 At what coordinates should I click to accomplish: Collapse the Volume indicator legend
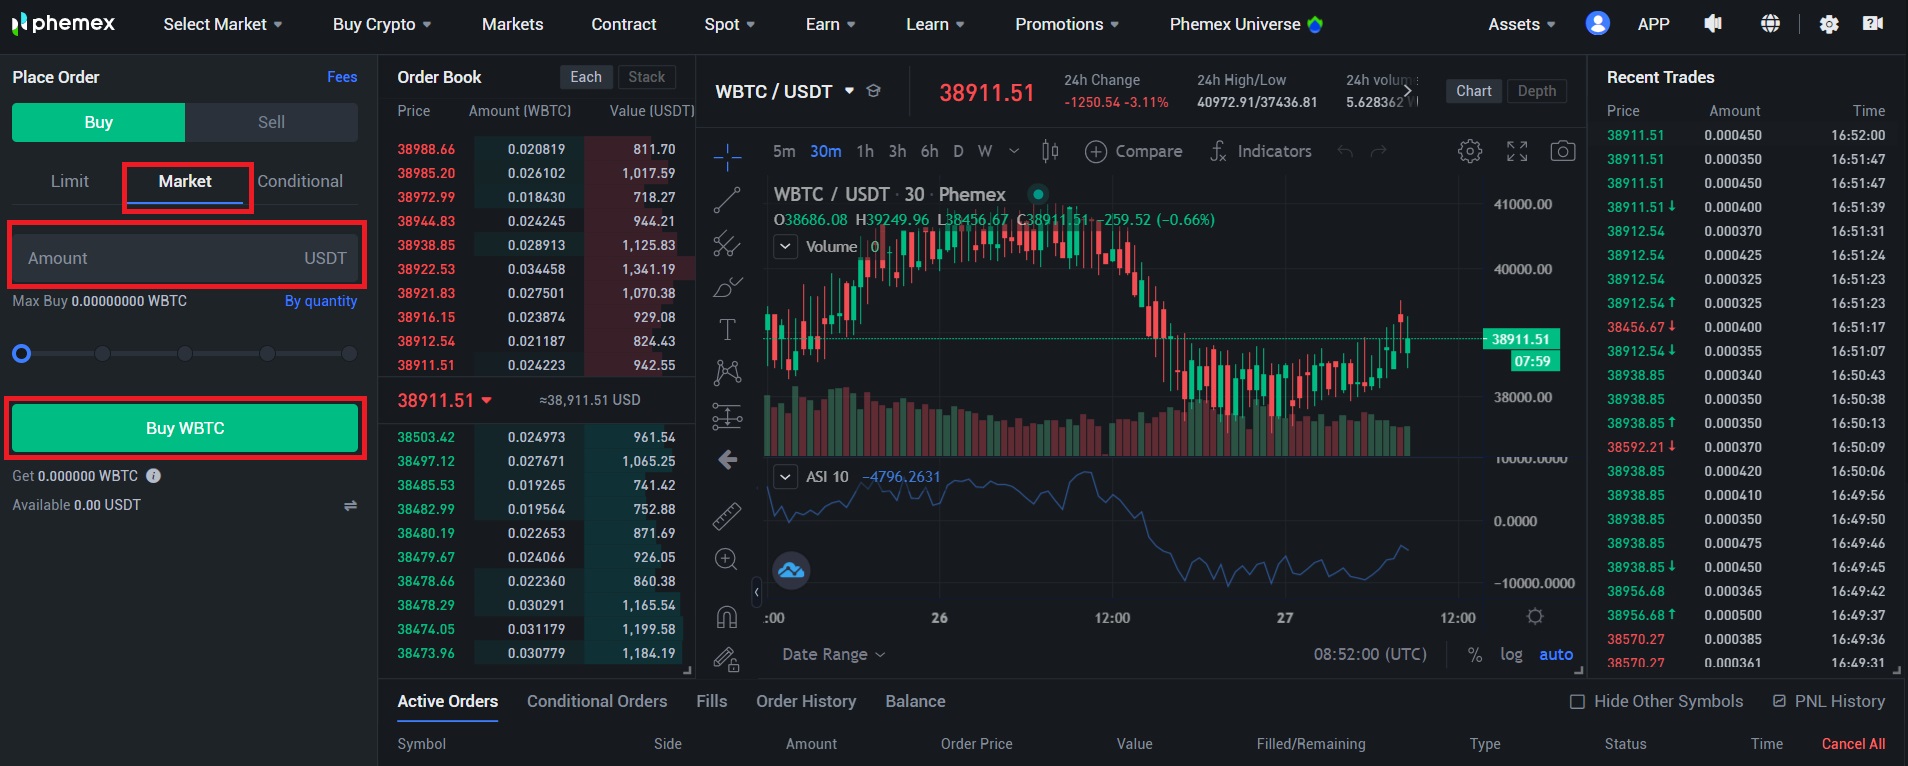pos(785,246)
